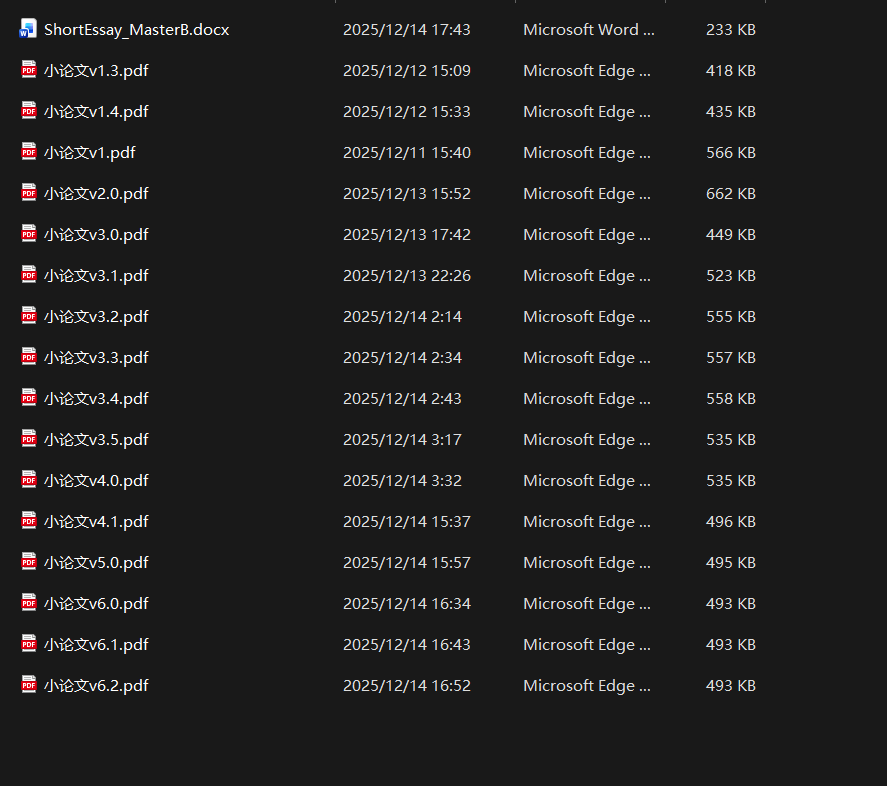887x786 pixels.
Task: Click the PDF icon of 小论文v6.2.pdf
Action: pos(29,685)
